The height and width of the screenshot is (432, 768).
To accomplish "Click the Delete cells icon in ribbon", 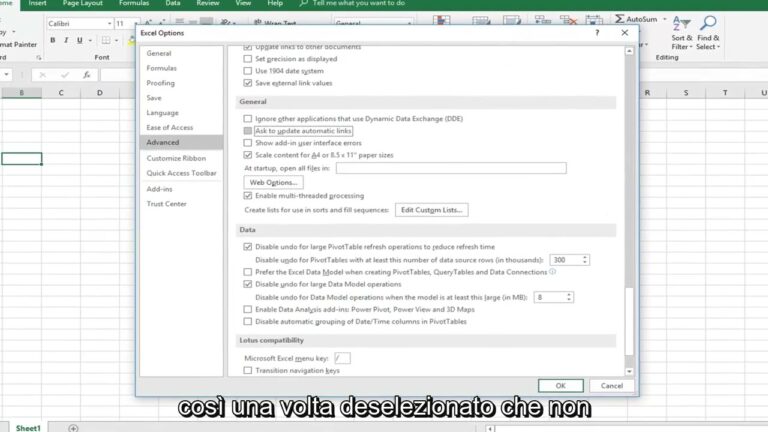I will 568,20.
